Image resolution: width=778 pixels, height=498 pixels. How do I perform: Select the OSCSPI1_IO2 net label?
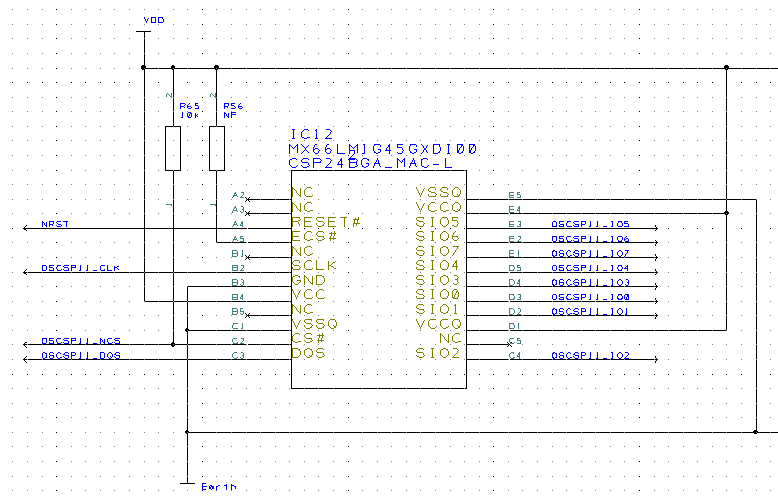click(x=590, y=356)
